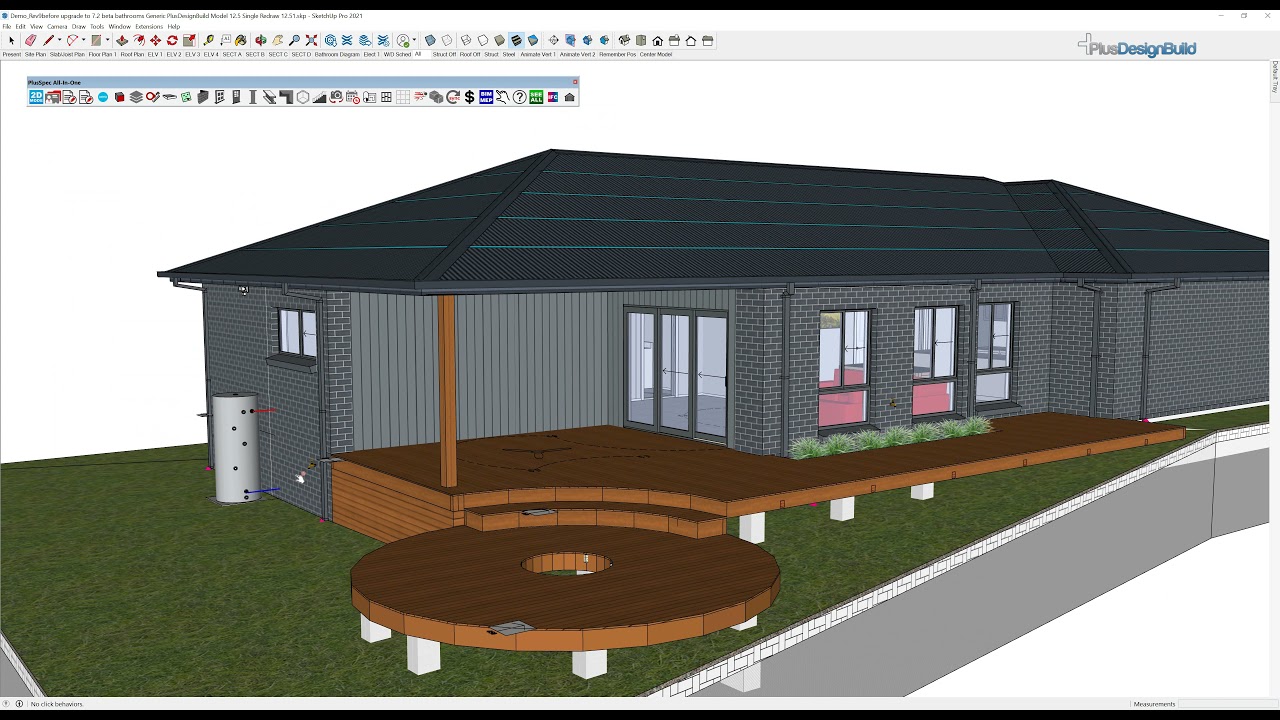The height and width of the screenshot is (720, 1280).
Task: Select the Paint Bucket tool
Action: (240, 41)
